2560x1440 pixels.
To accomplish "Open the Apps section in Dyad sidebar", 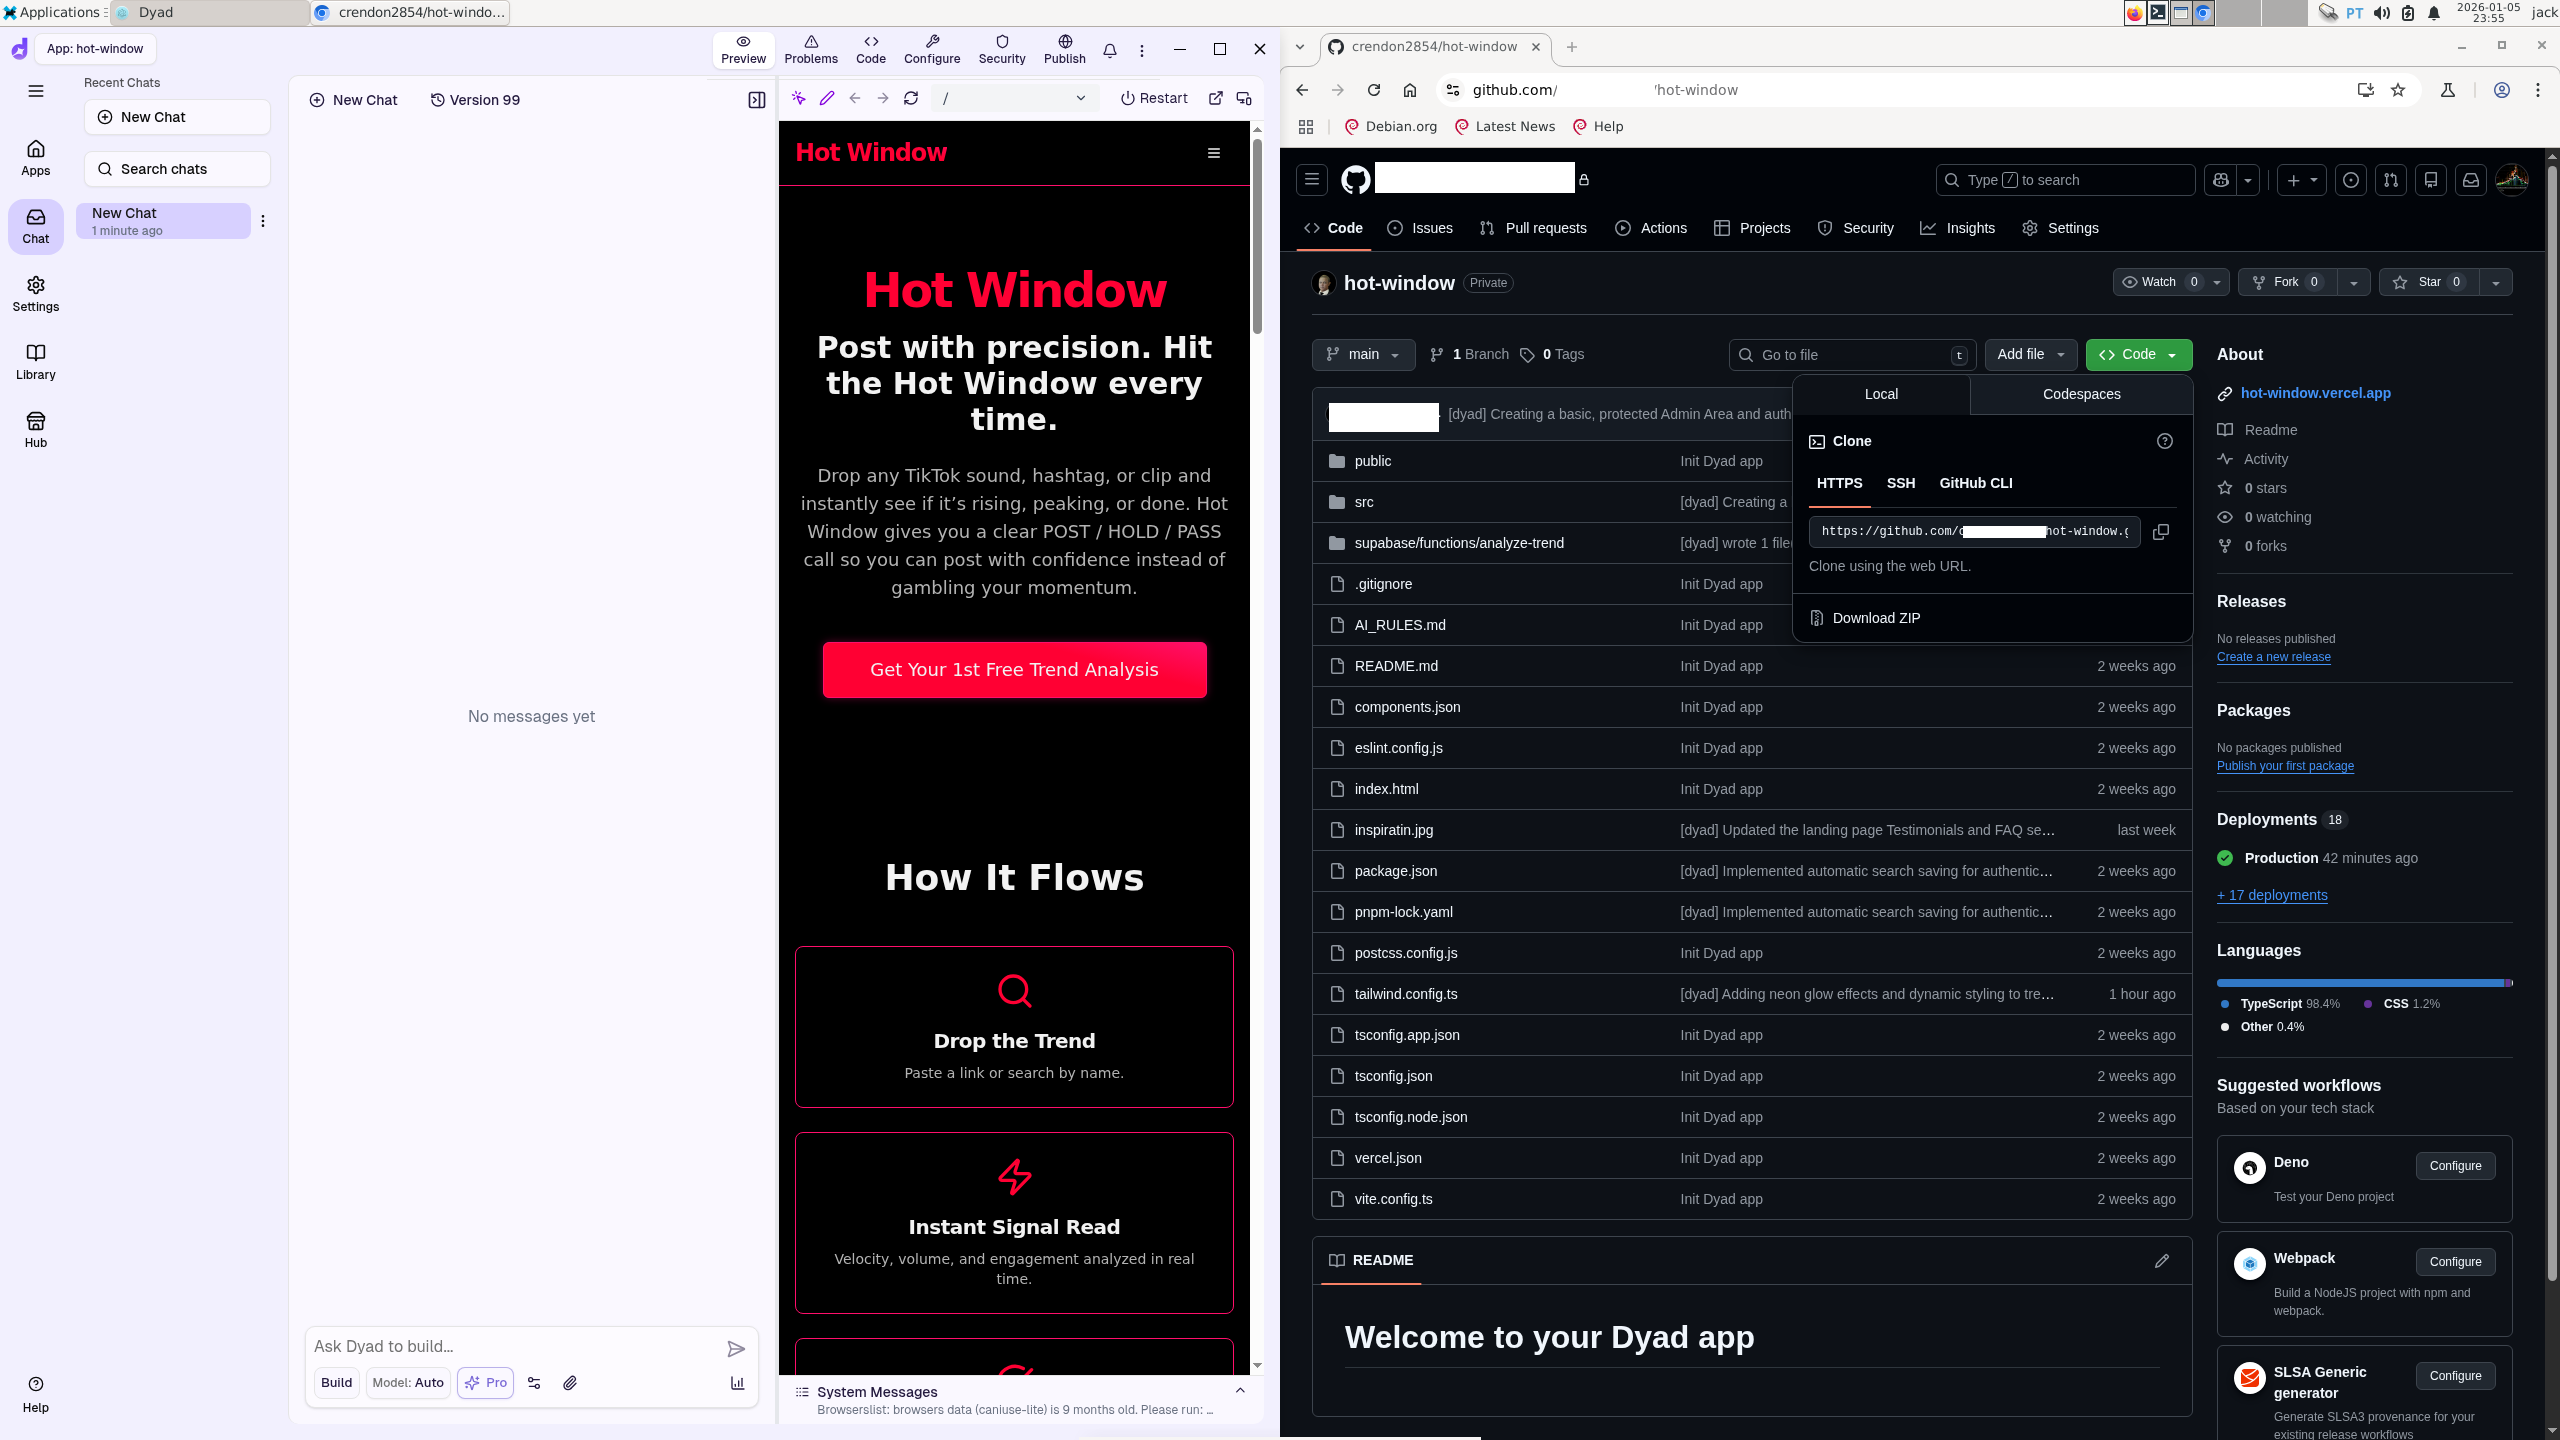I will tap(36, 158).
